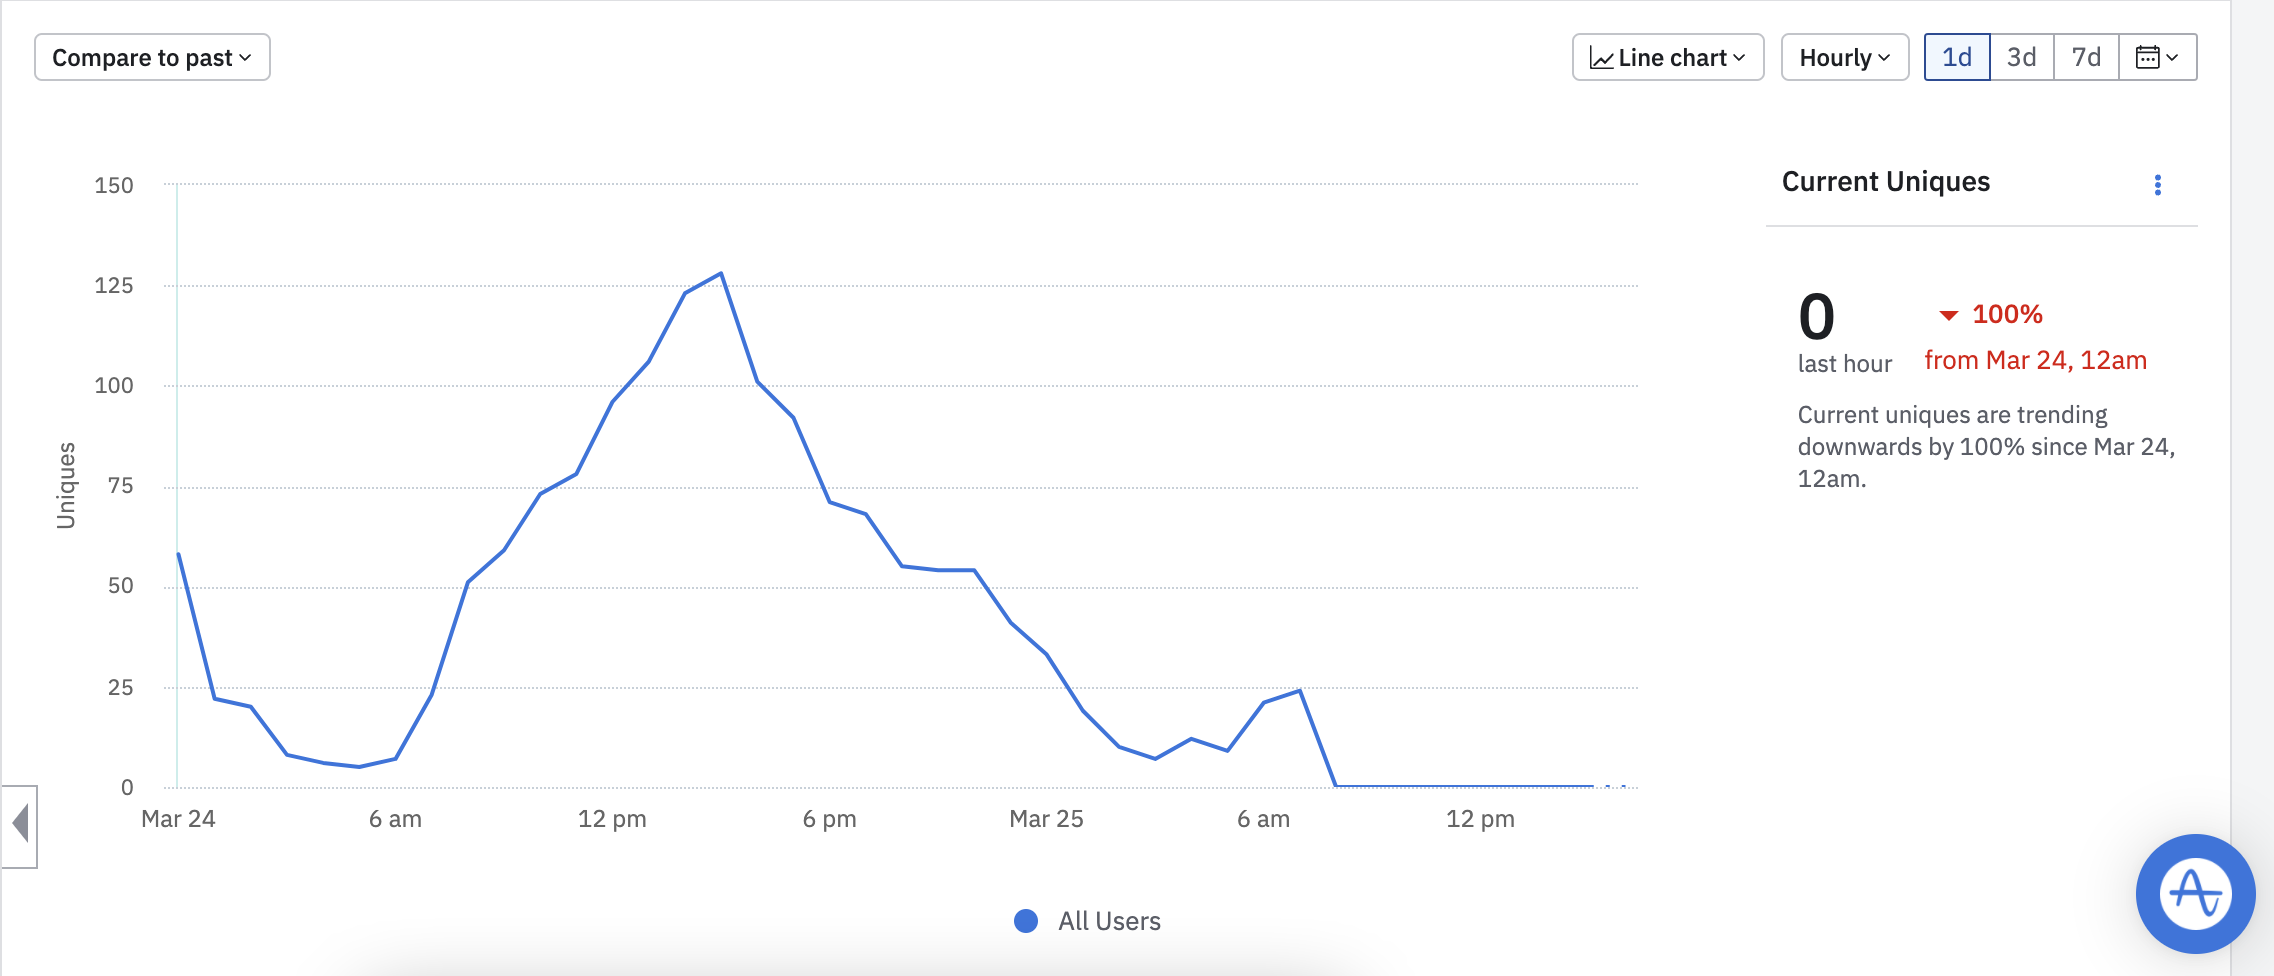Click the highest peak of the line
The height and width of the screenshot is (976, 2274).
[x=721, y=273]
